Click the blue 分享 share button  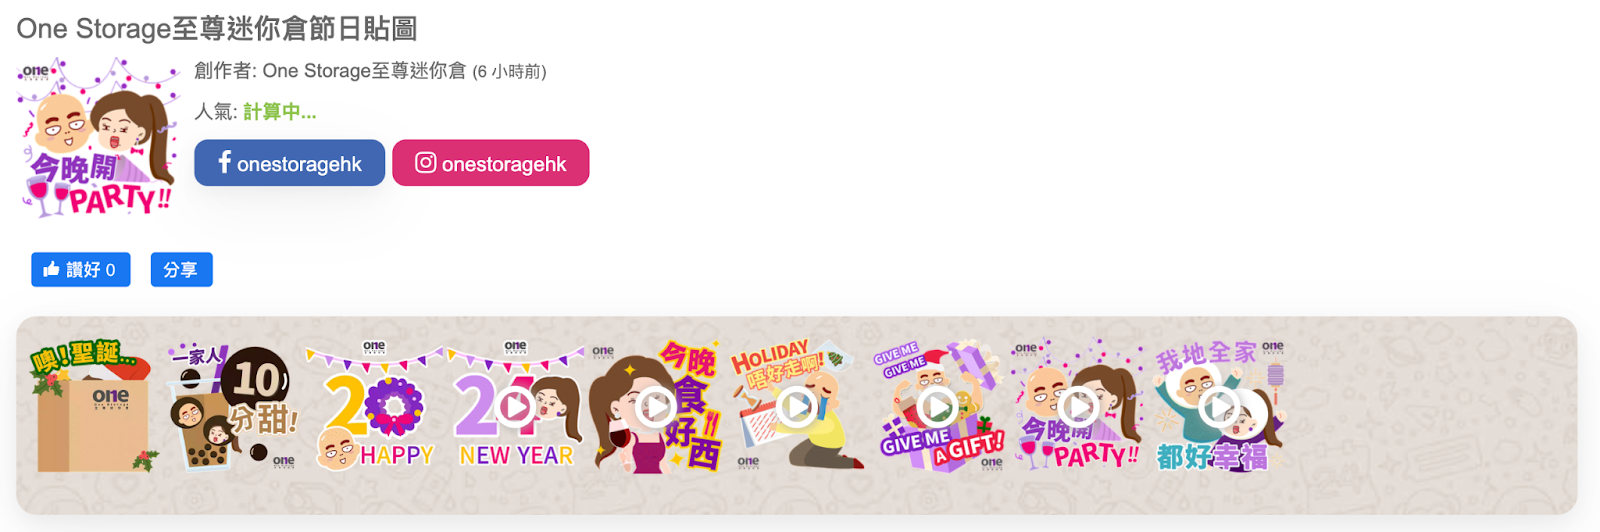[181, 270]
